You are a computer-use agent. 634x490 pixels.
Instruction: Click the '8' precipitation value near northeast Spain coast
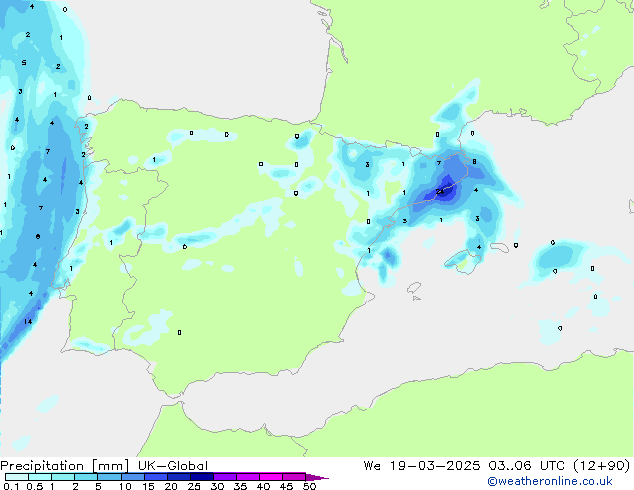click(x=474, y=162)
